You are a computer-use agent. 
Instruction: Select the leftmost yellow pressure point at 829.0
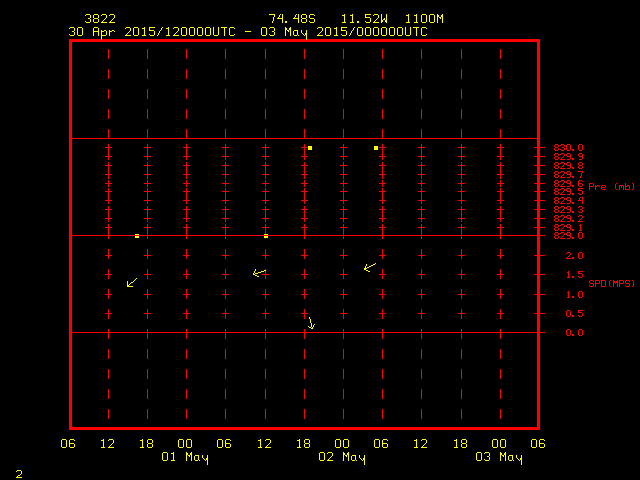pos(137,236)
